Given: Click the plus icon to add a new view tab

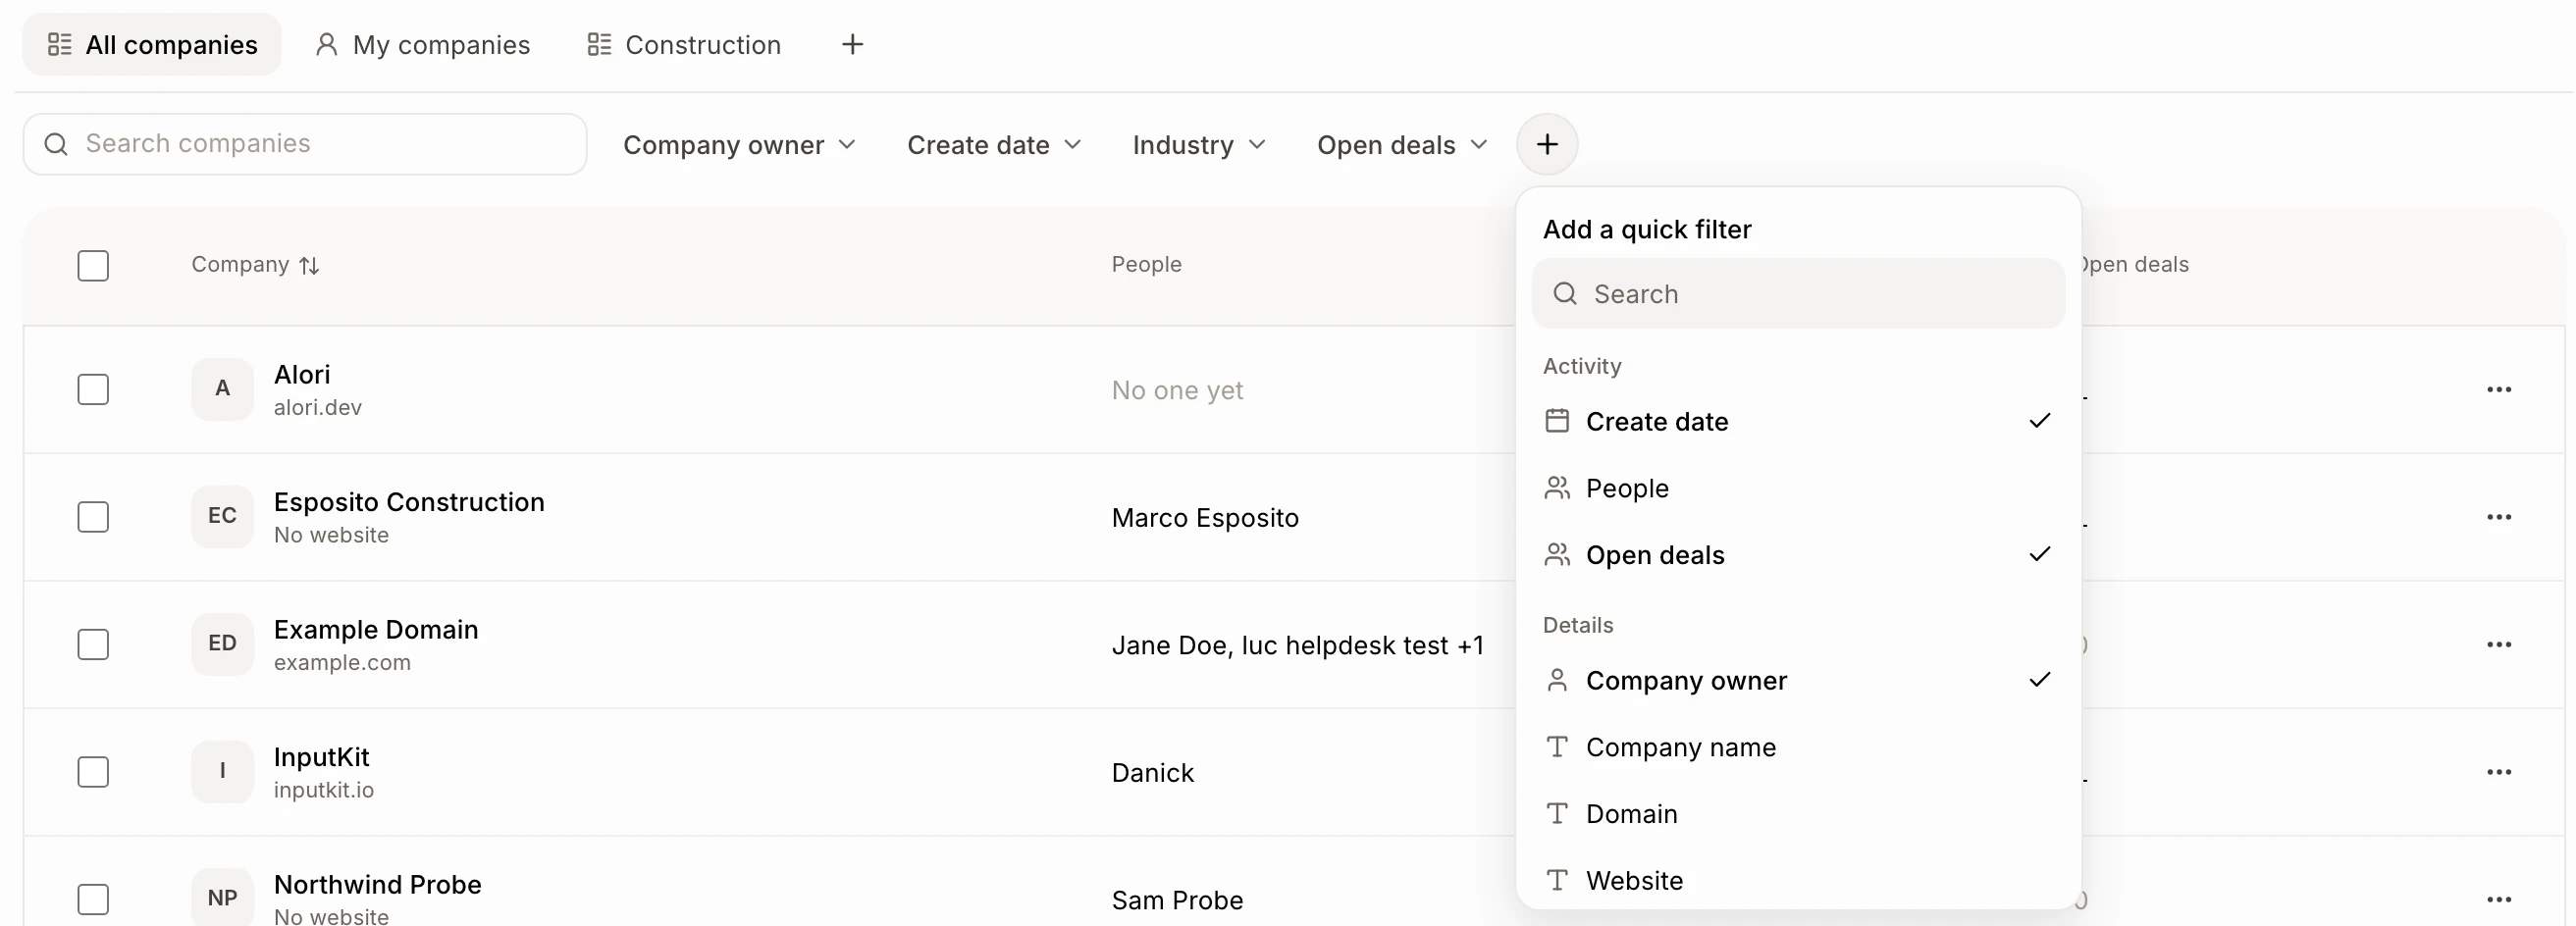Looking at the screenshot, I should 852,44.
